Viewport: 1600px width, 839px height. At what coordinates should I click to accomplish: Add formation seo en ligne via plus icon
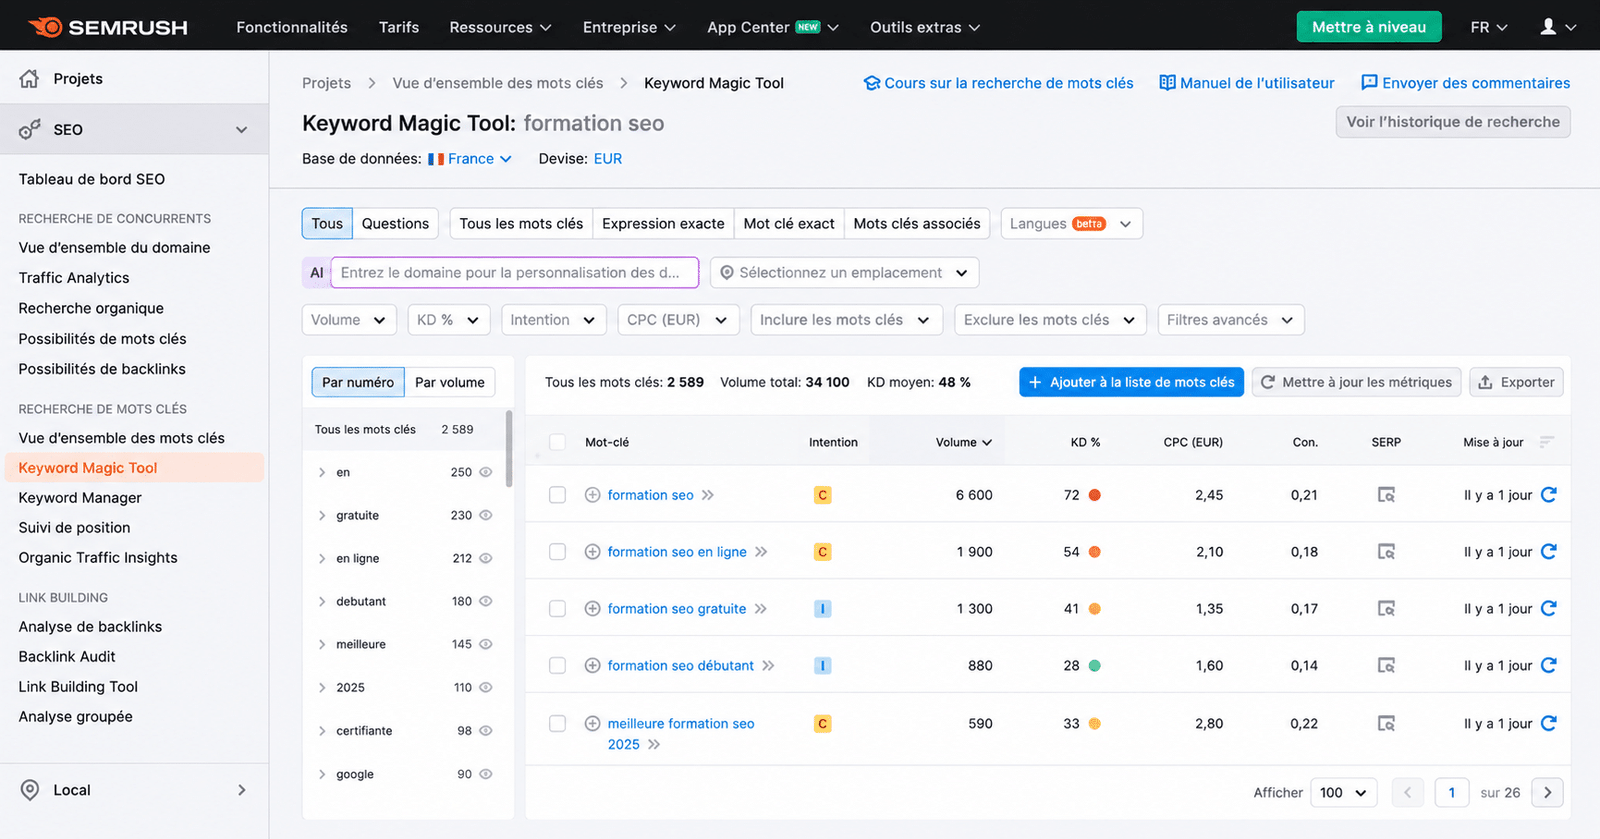(592, 552)
